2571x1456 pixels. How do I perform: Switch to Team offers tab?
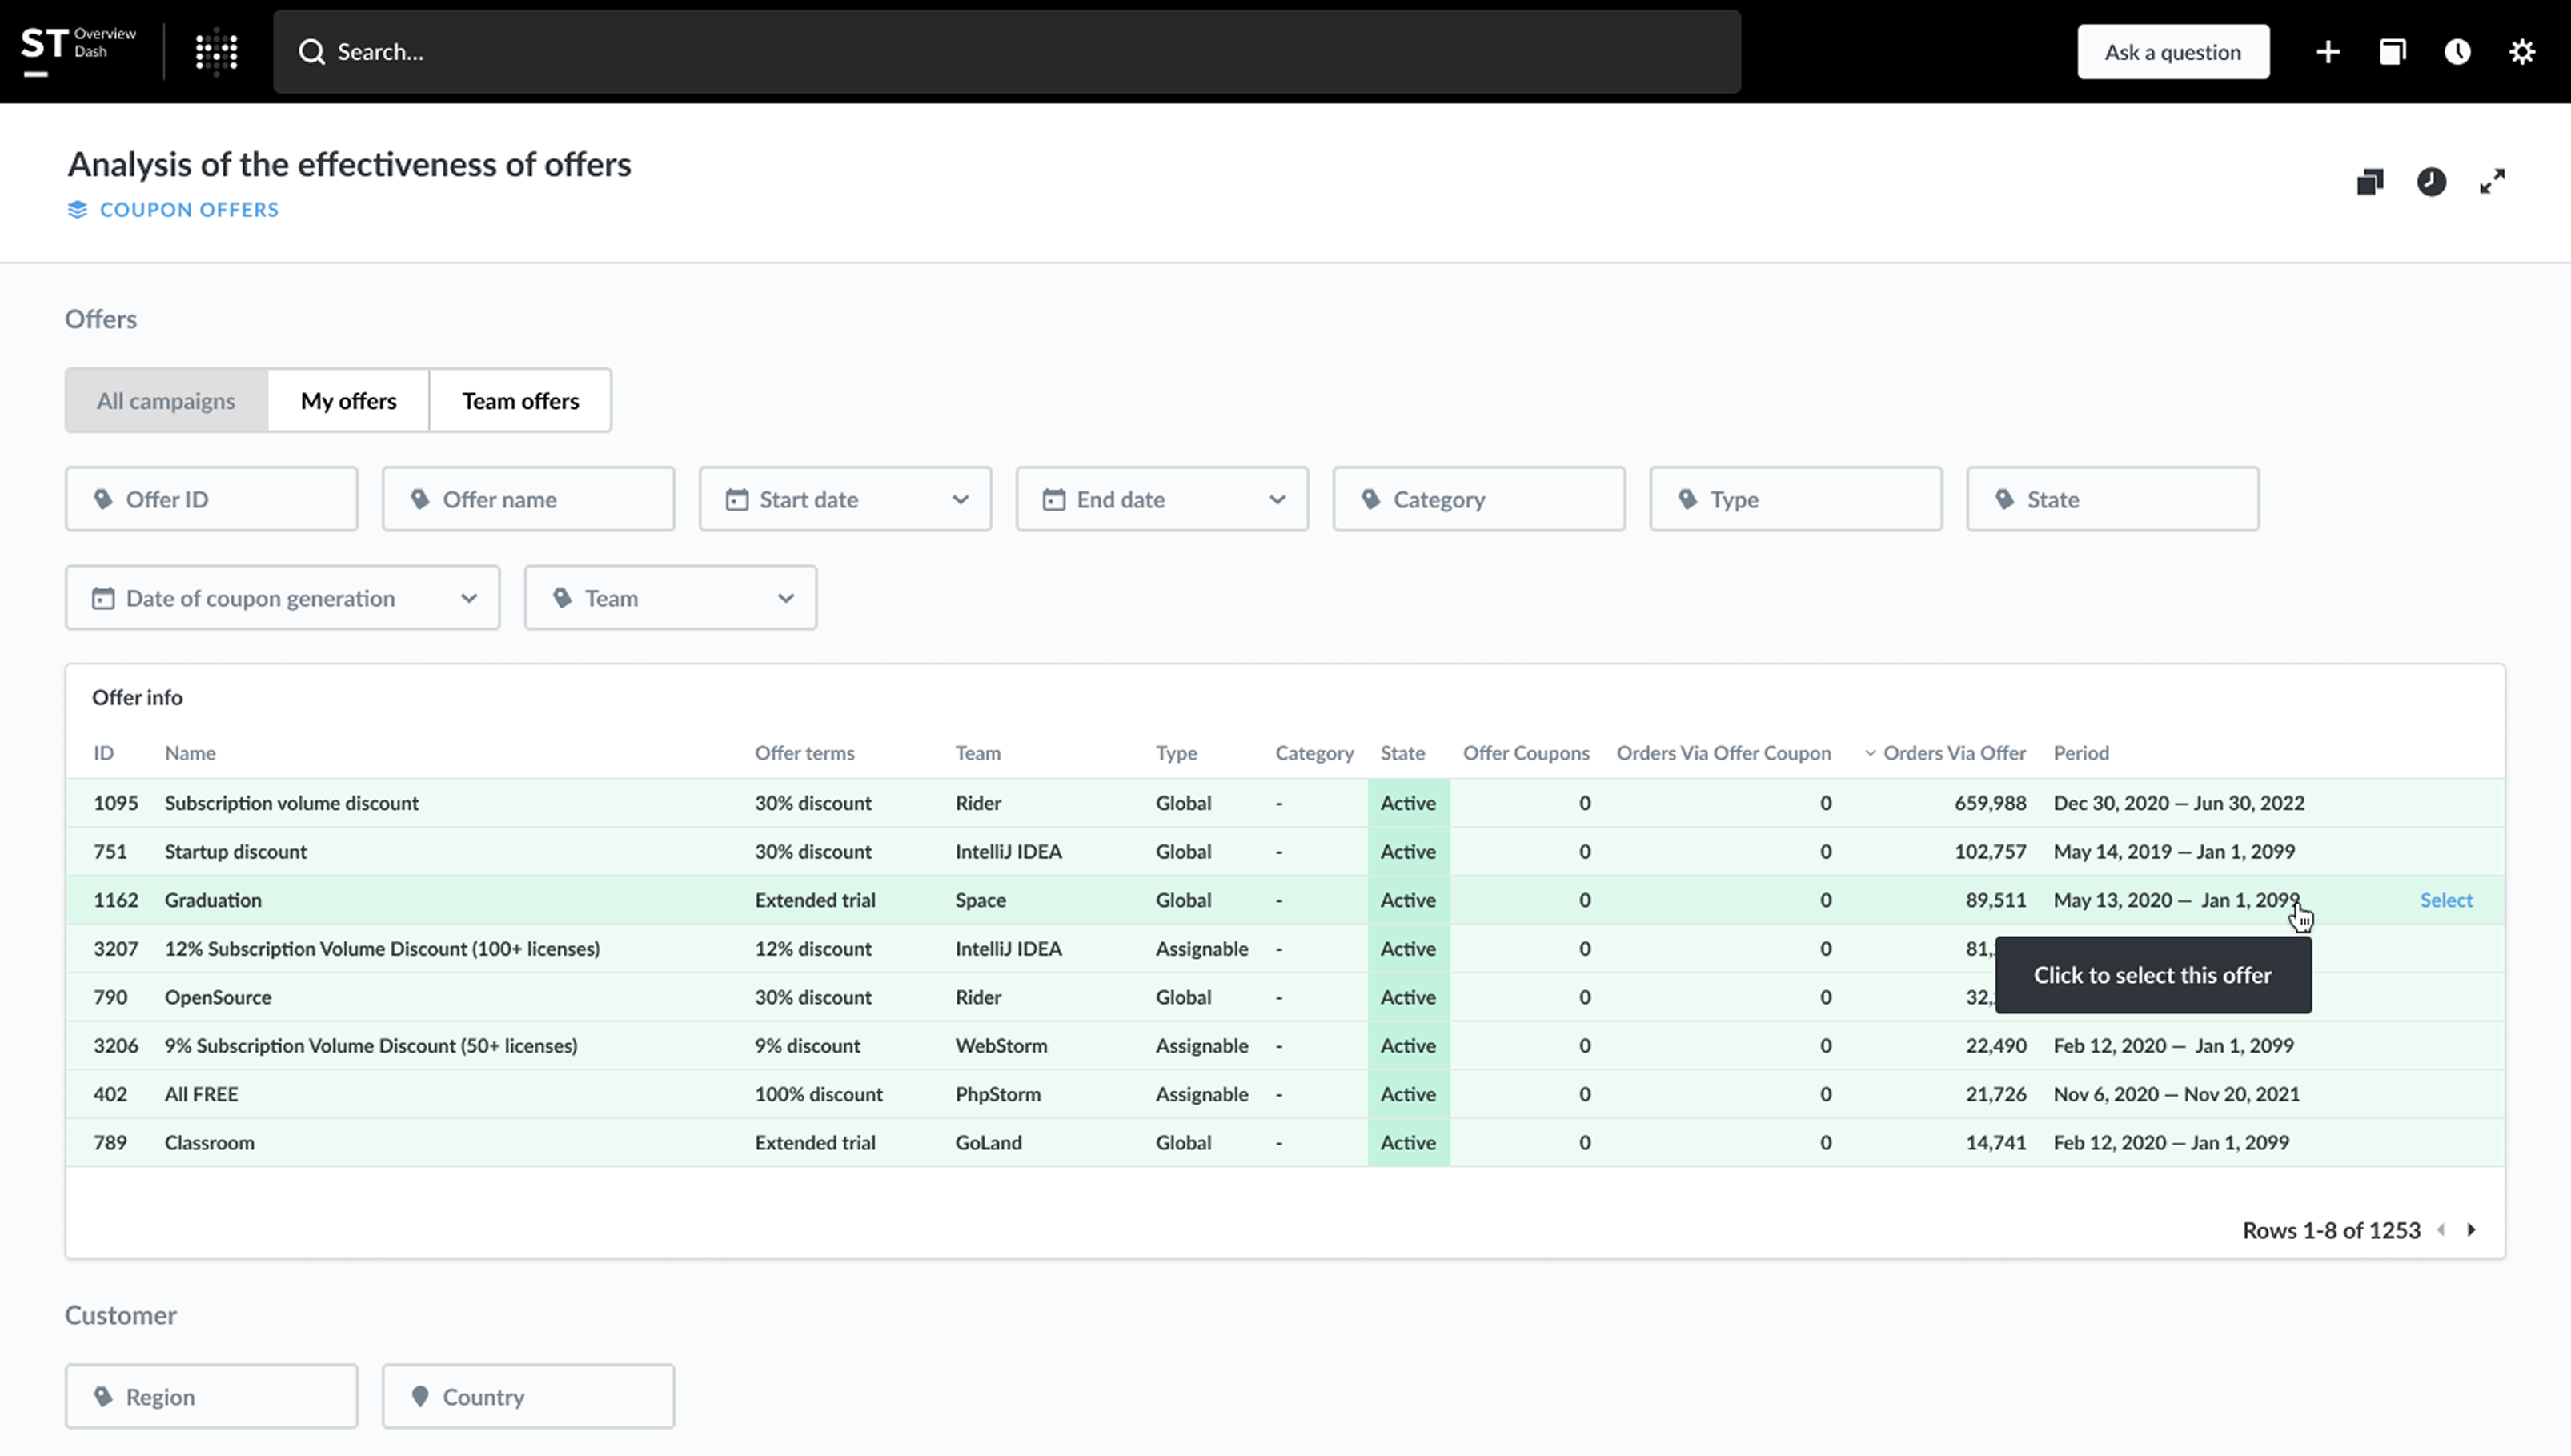point(520,400)
